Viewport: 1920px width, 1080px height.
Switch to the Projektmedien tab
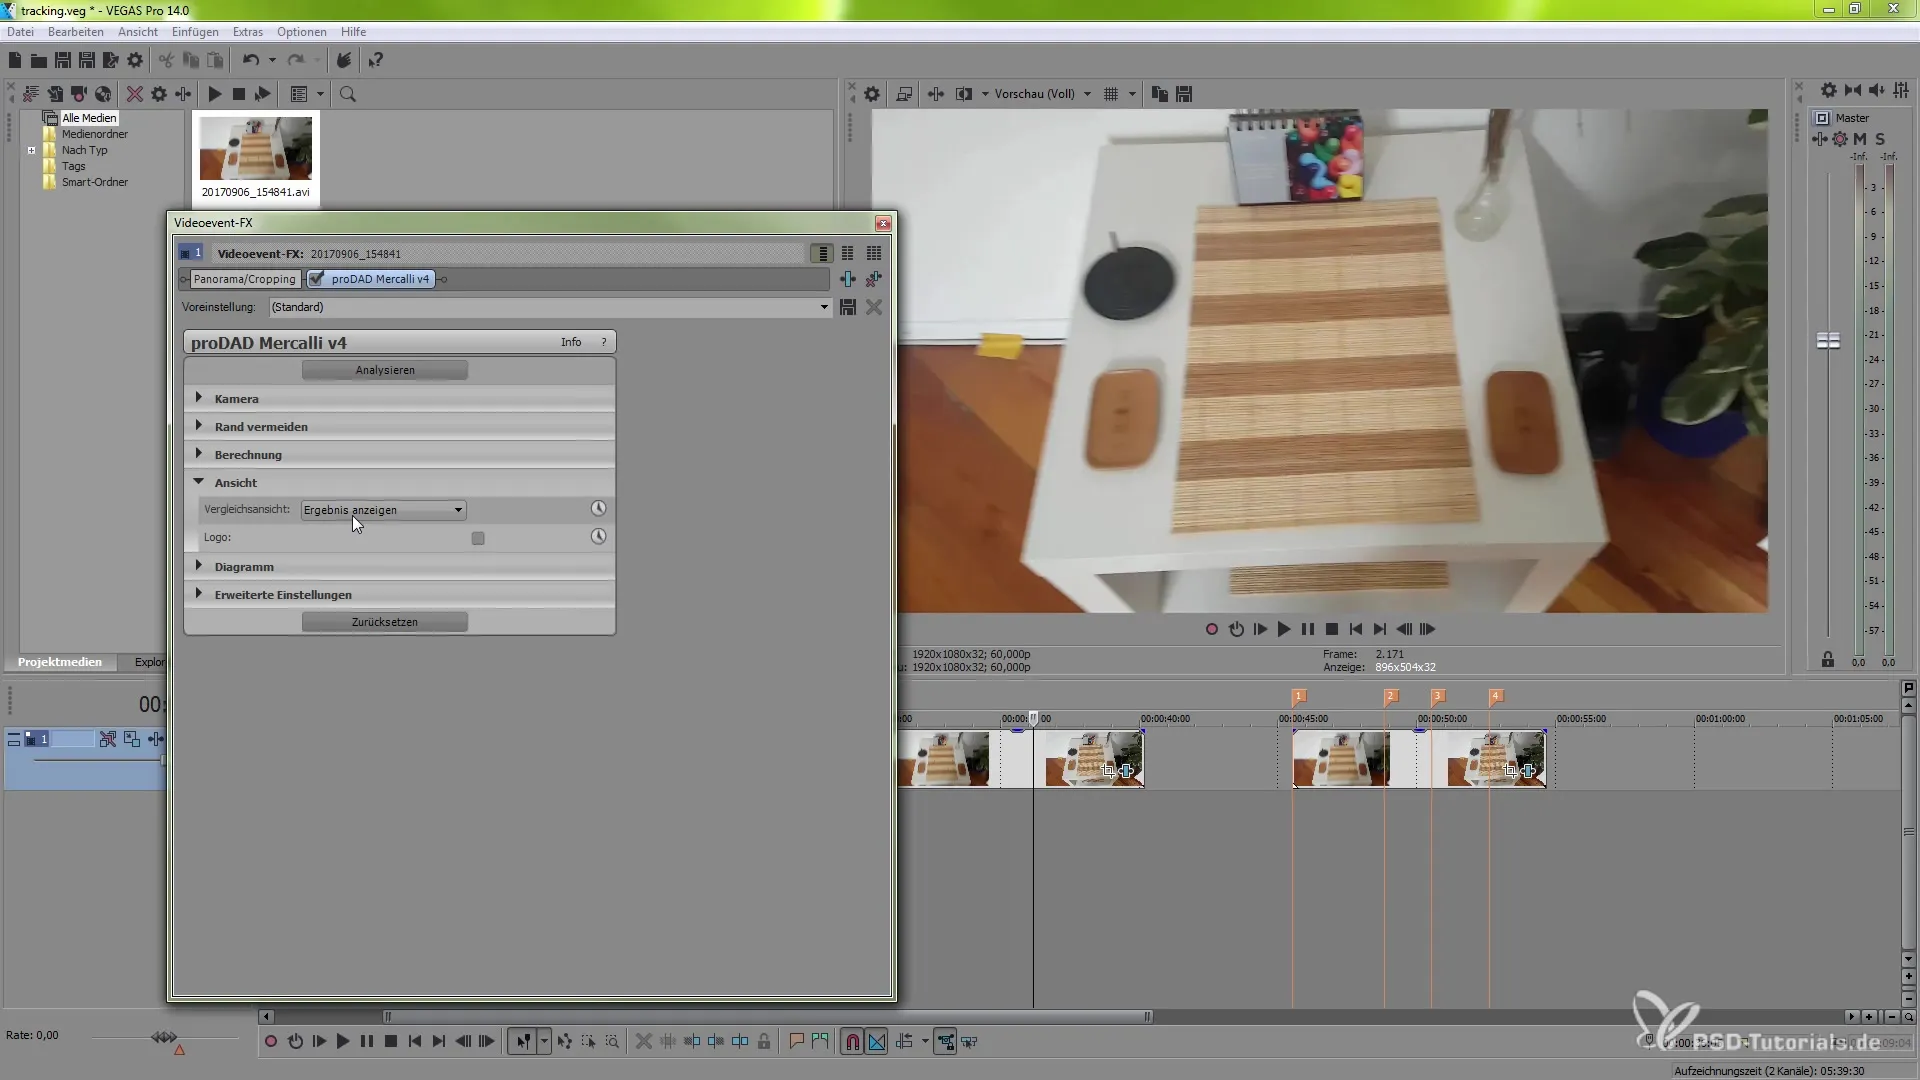(x=60, y=662)
